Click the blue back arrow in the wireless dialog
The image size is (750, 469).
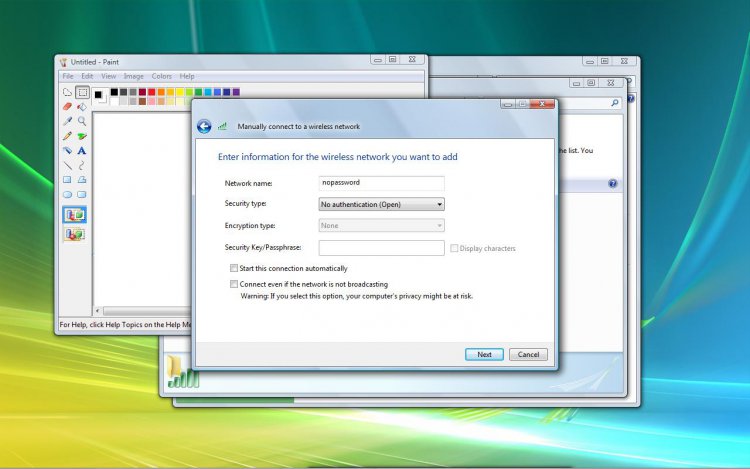[x=204, y=126]
